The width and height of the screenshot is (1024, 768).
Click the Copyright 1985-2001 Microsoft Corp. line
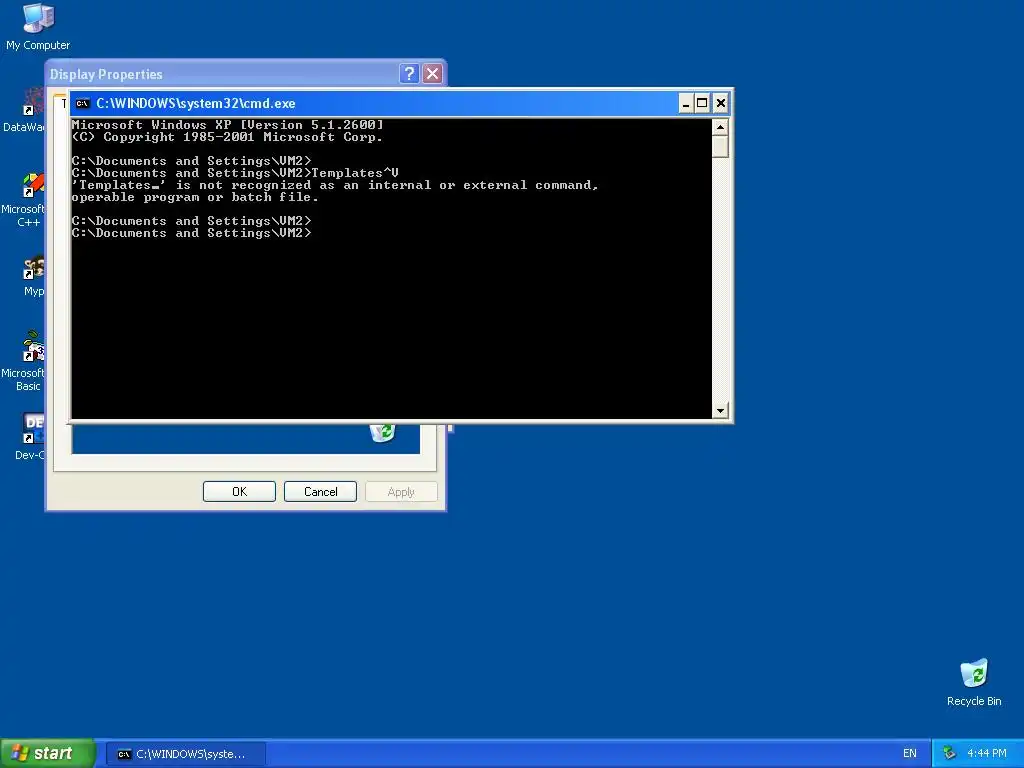coord(227,137)
